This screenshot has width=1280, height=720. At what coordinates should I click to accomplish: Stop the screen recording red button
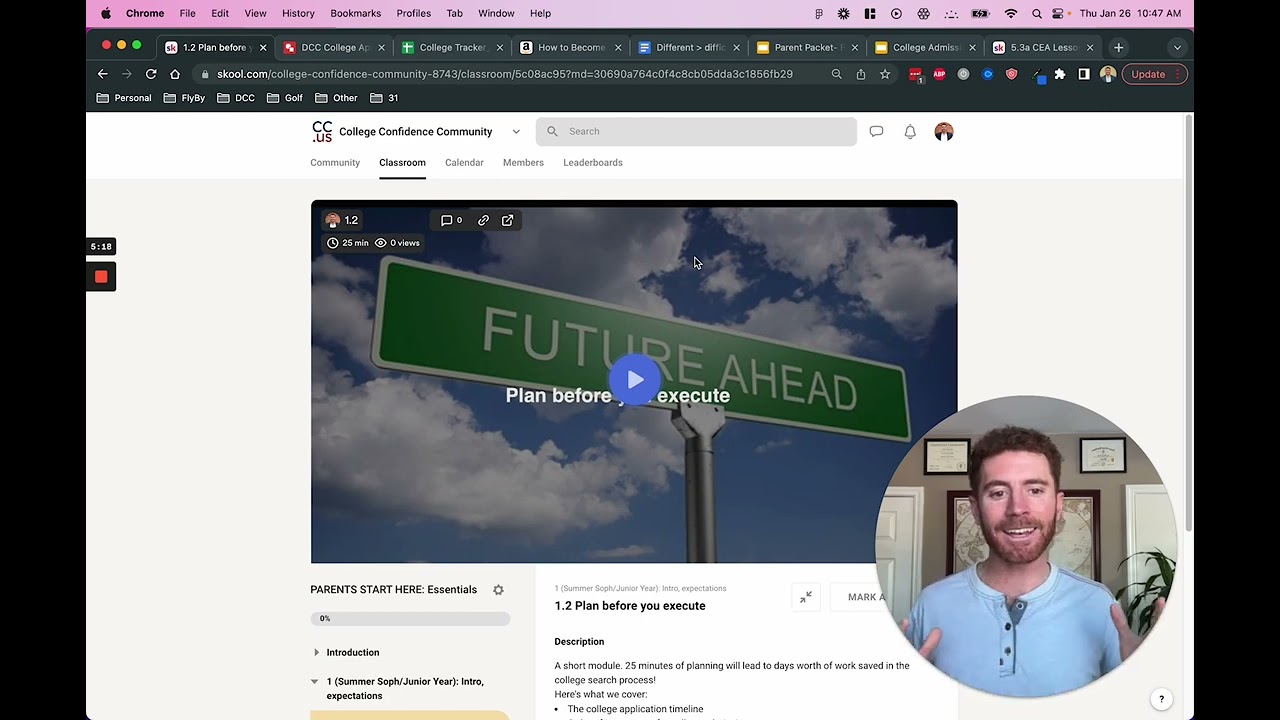tap(101, 277)
